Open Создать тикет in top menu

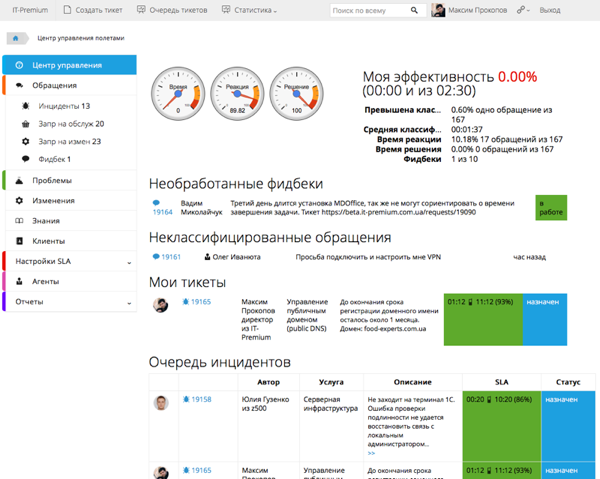pos(93,10)
